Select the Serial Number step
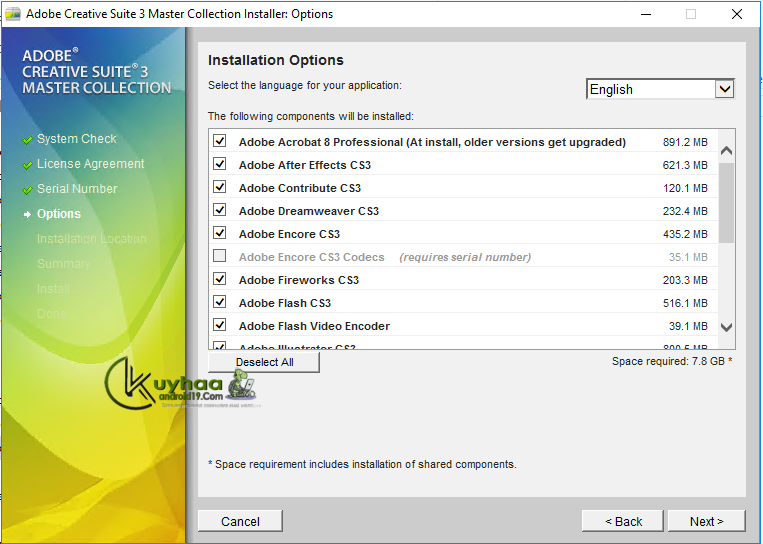763x544 pixels. [77, 189]
